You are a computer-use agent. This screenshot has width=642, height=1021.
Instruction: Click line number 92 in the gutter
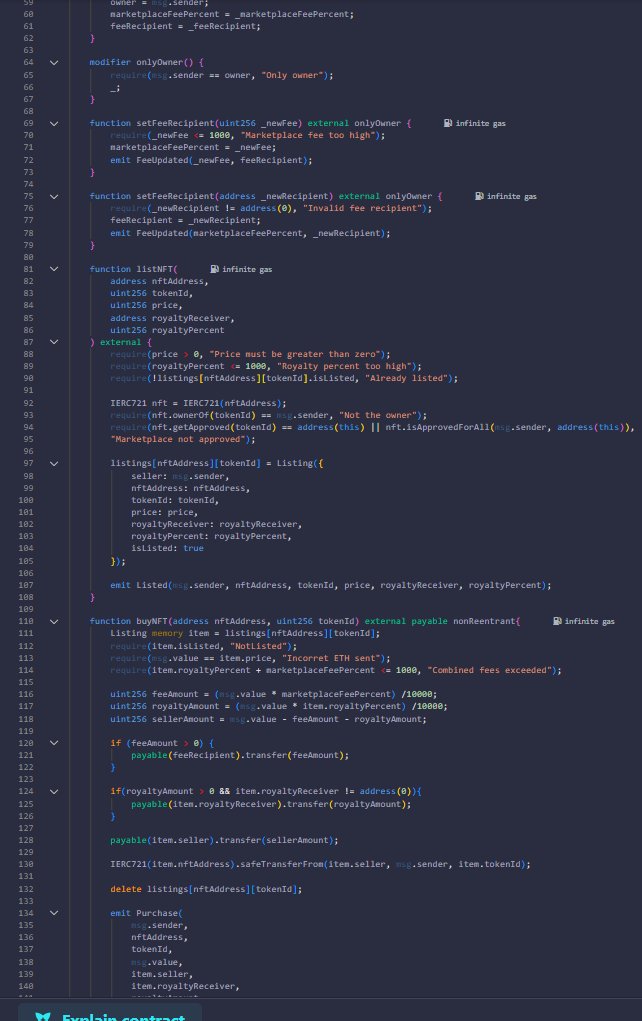point(28,403)
